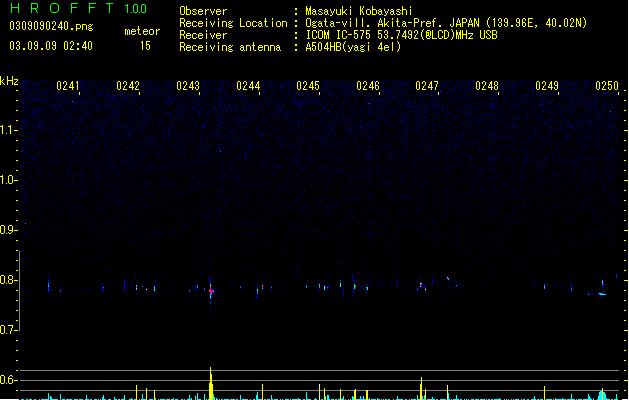Click the 0246 time marker
The height and width of the screenshot is (400, 629).
pos(368,86)
